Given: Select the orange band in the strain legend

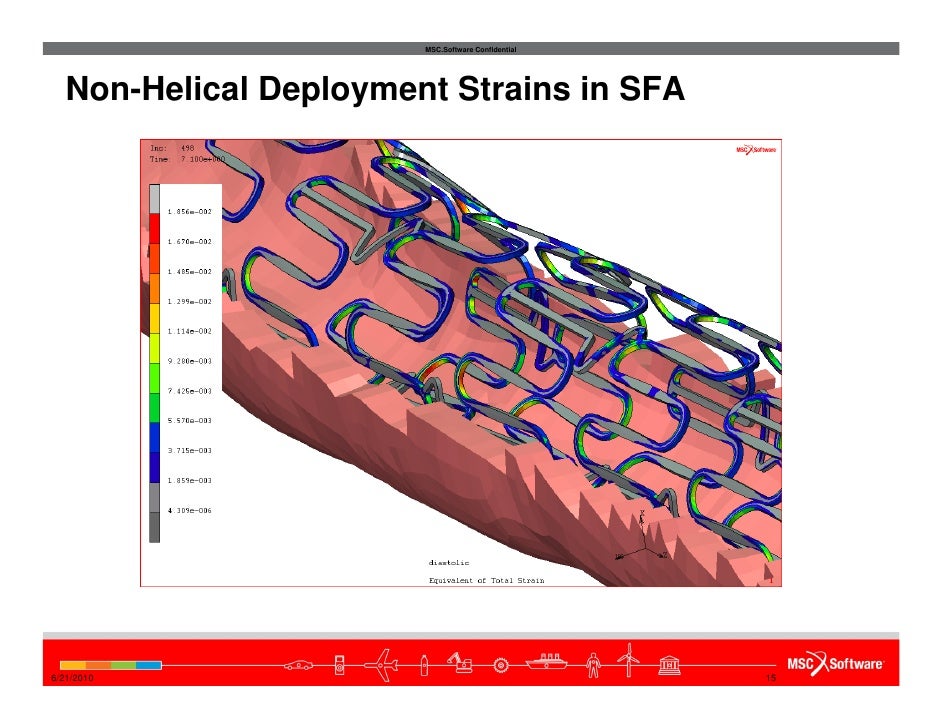Looking at the screenshot, I should (154, 288).
